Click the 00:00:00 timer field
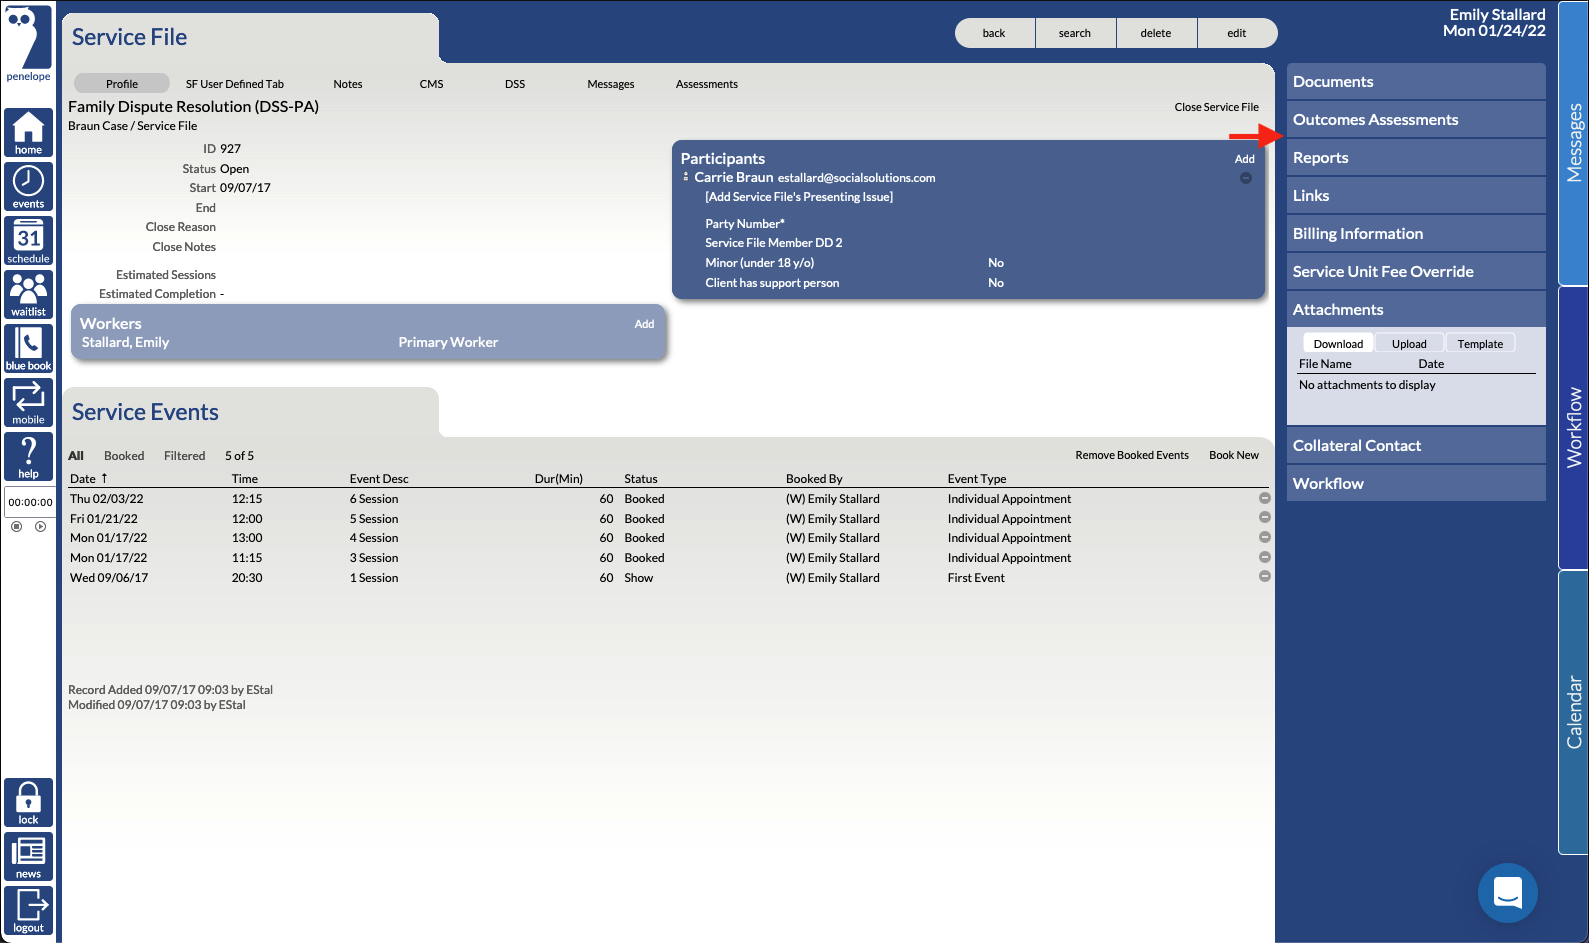Image resolution: width=1589 pixels, height=943 pixels. 30,502
